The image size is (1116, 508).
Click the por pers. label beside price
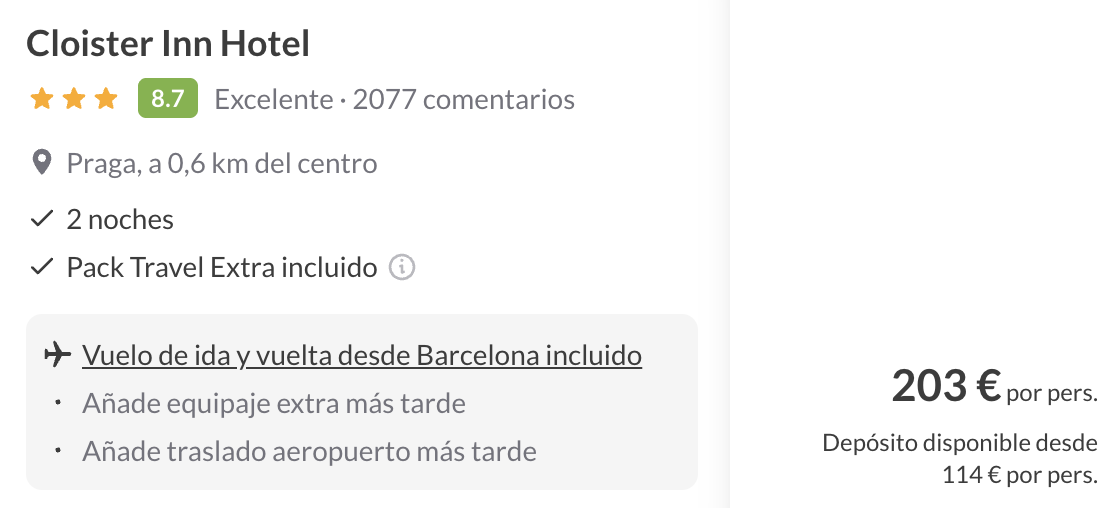[x=1052, y=393]
